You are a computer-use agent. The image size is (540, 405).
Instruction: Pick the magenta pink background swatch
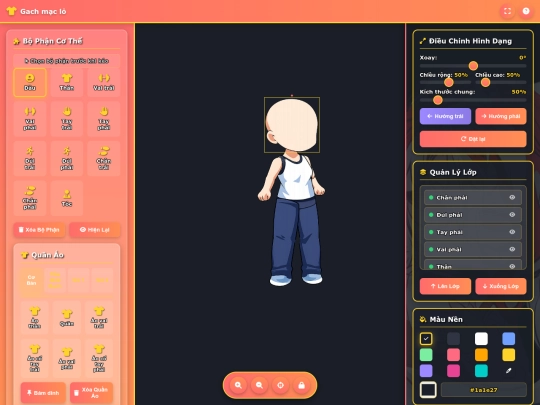(x=454, y=371)
